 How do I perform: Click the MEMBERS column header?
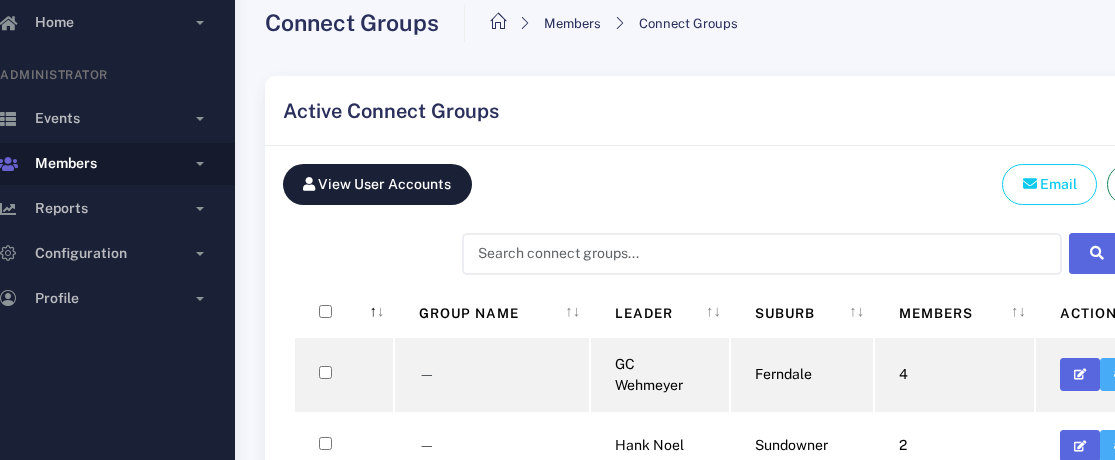[x=936, y=314]
